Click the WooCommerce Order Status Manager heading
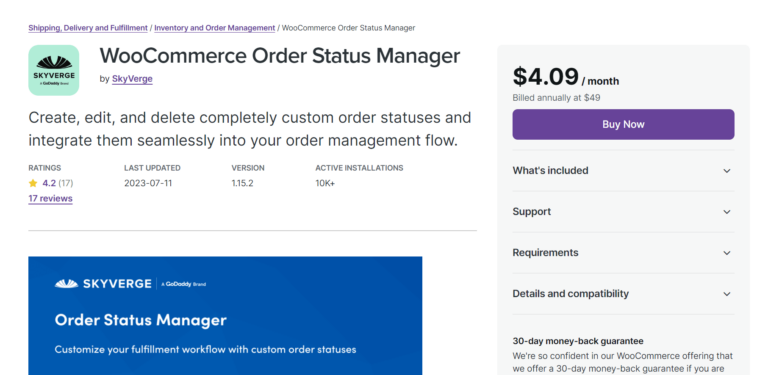 coord(280,56)
